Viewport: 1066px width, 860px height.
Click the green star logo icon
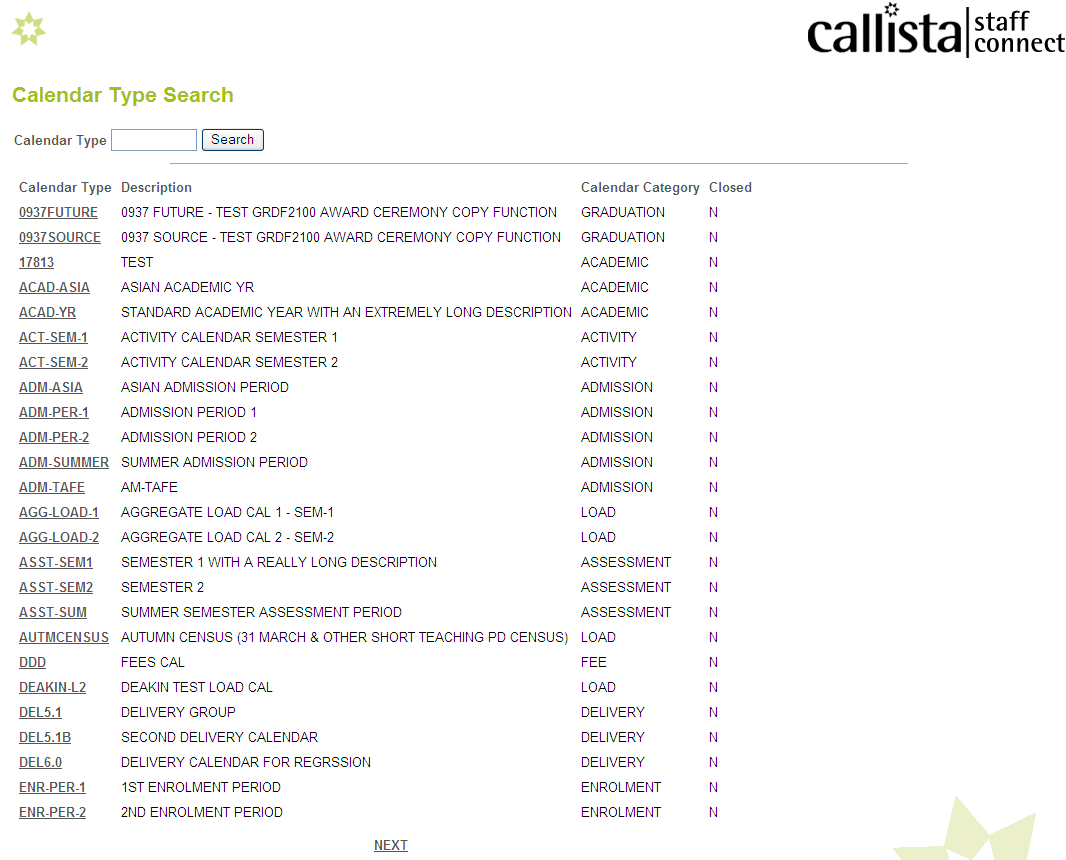pyautogui.click(x=29, y=29)
